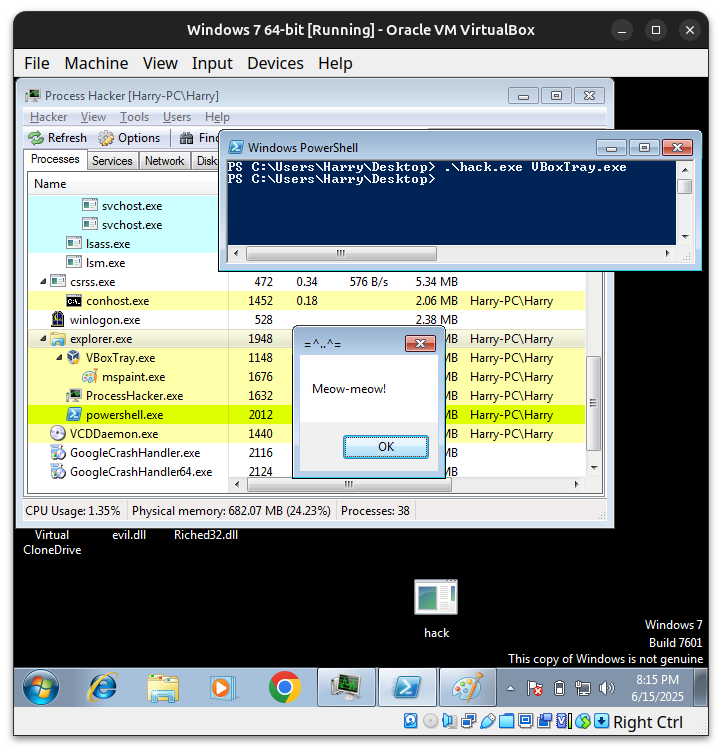This screenshot has width=722, height=752.
Task: Open VirtualBox Input menu
Action: click(212, 63)
